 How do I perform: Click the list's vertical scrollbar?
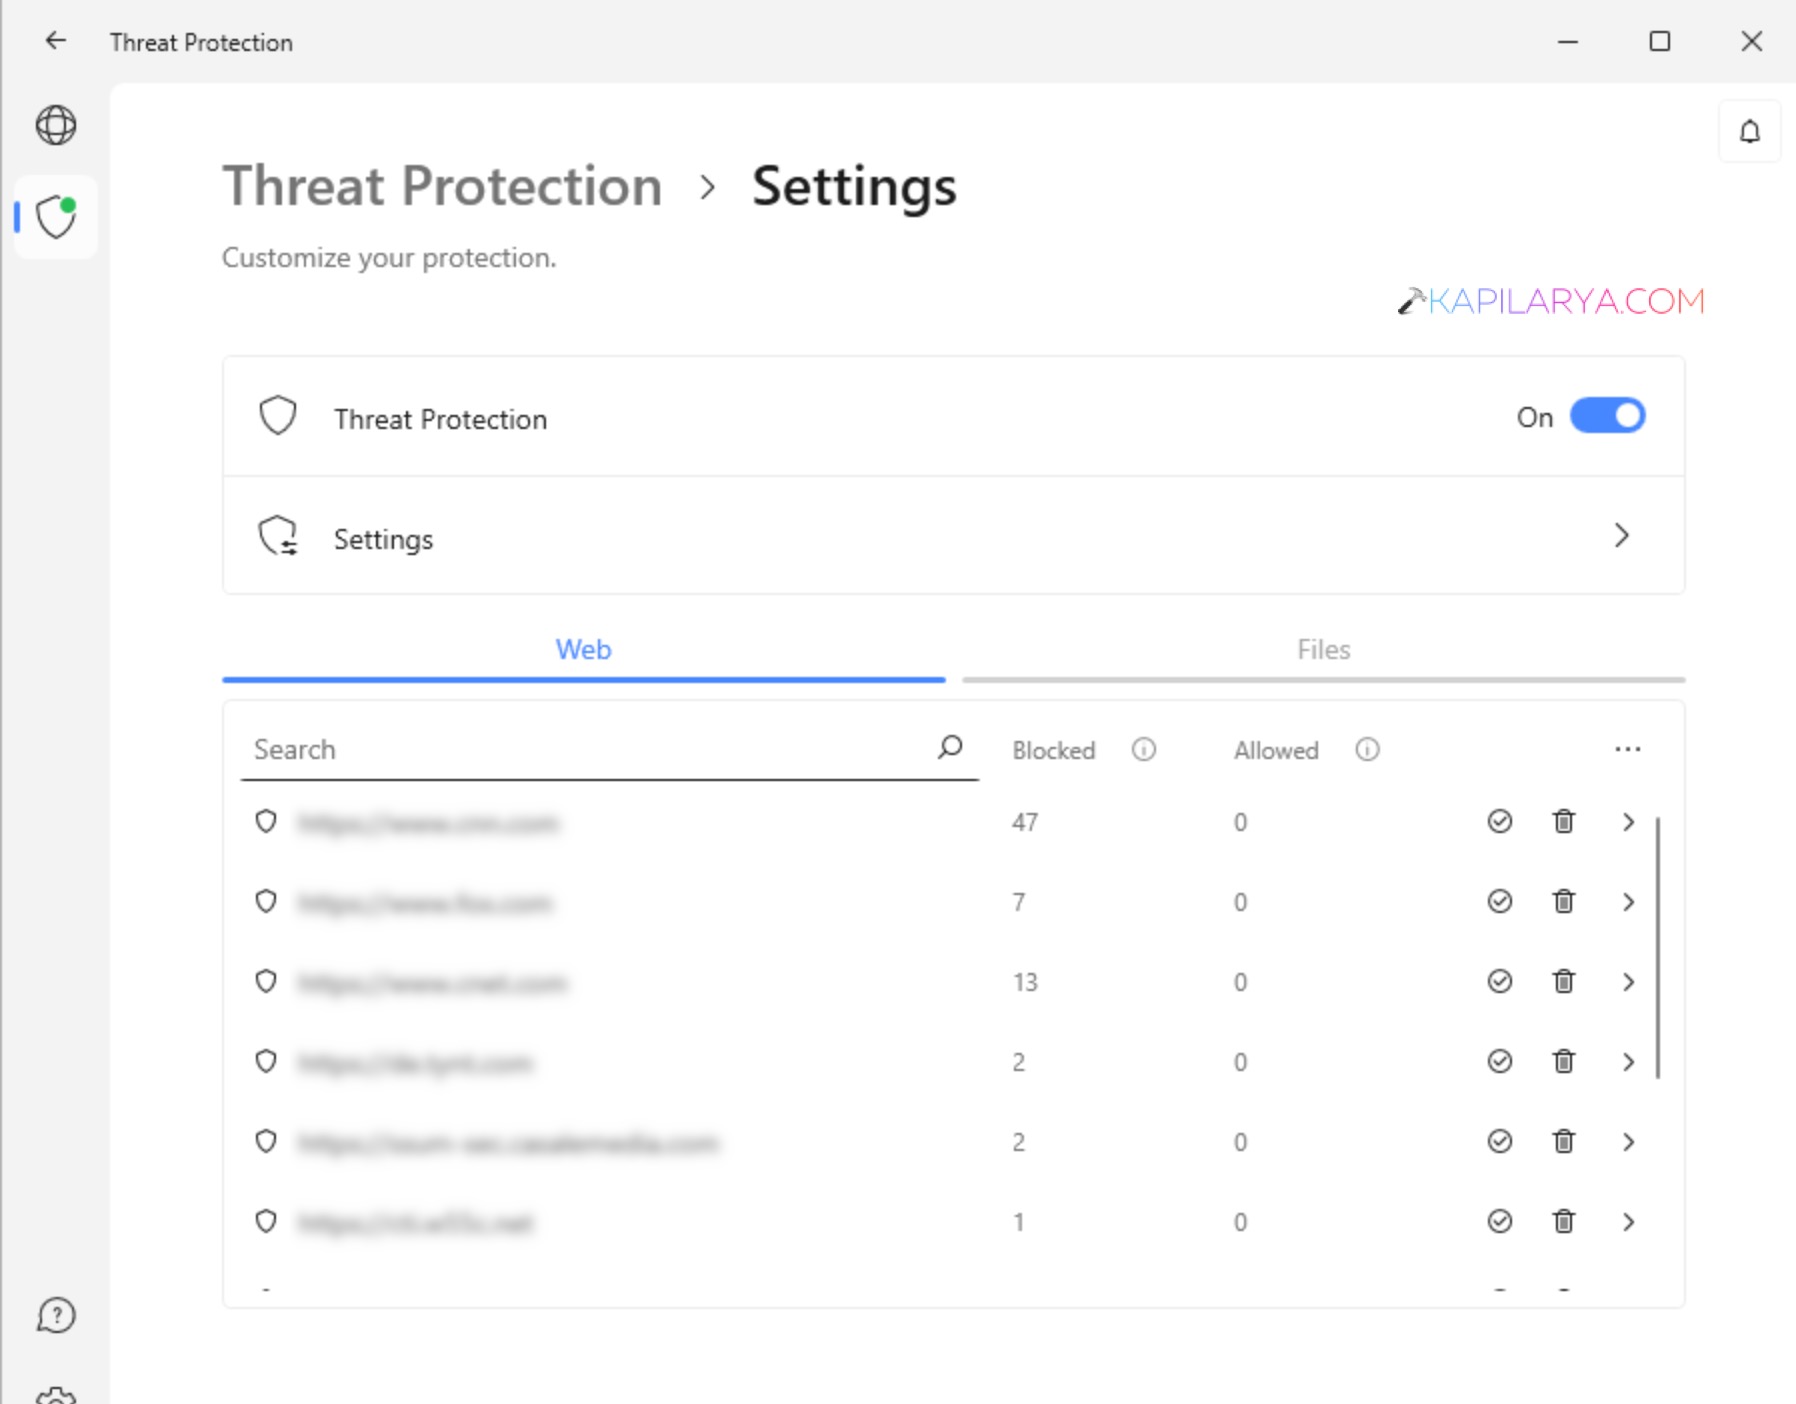(x=1658, y=948)
